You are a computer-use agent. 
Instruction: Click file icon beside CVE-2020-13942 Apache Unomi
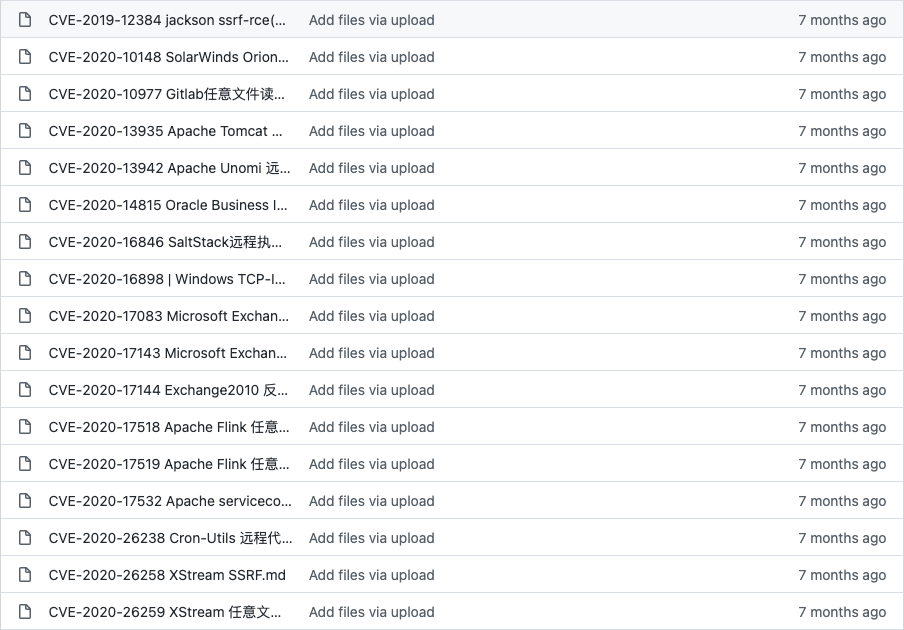25,168
